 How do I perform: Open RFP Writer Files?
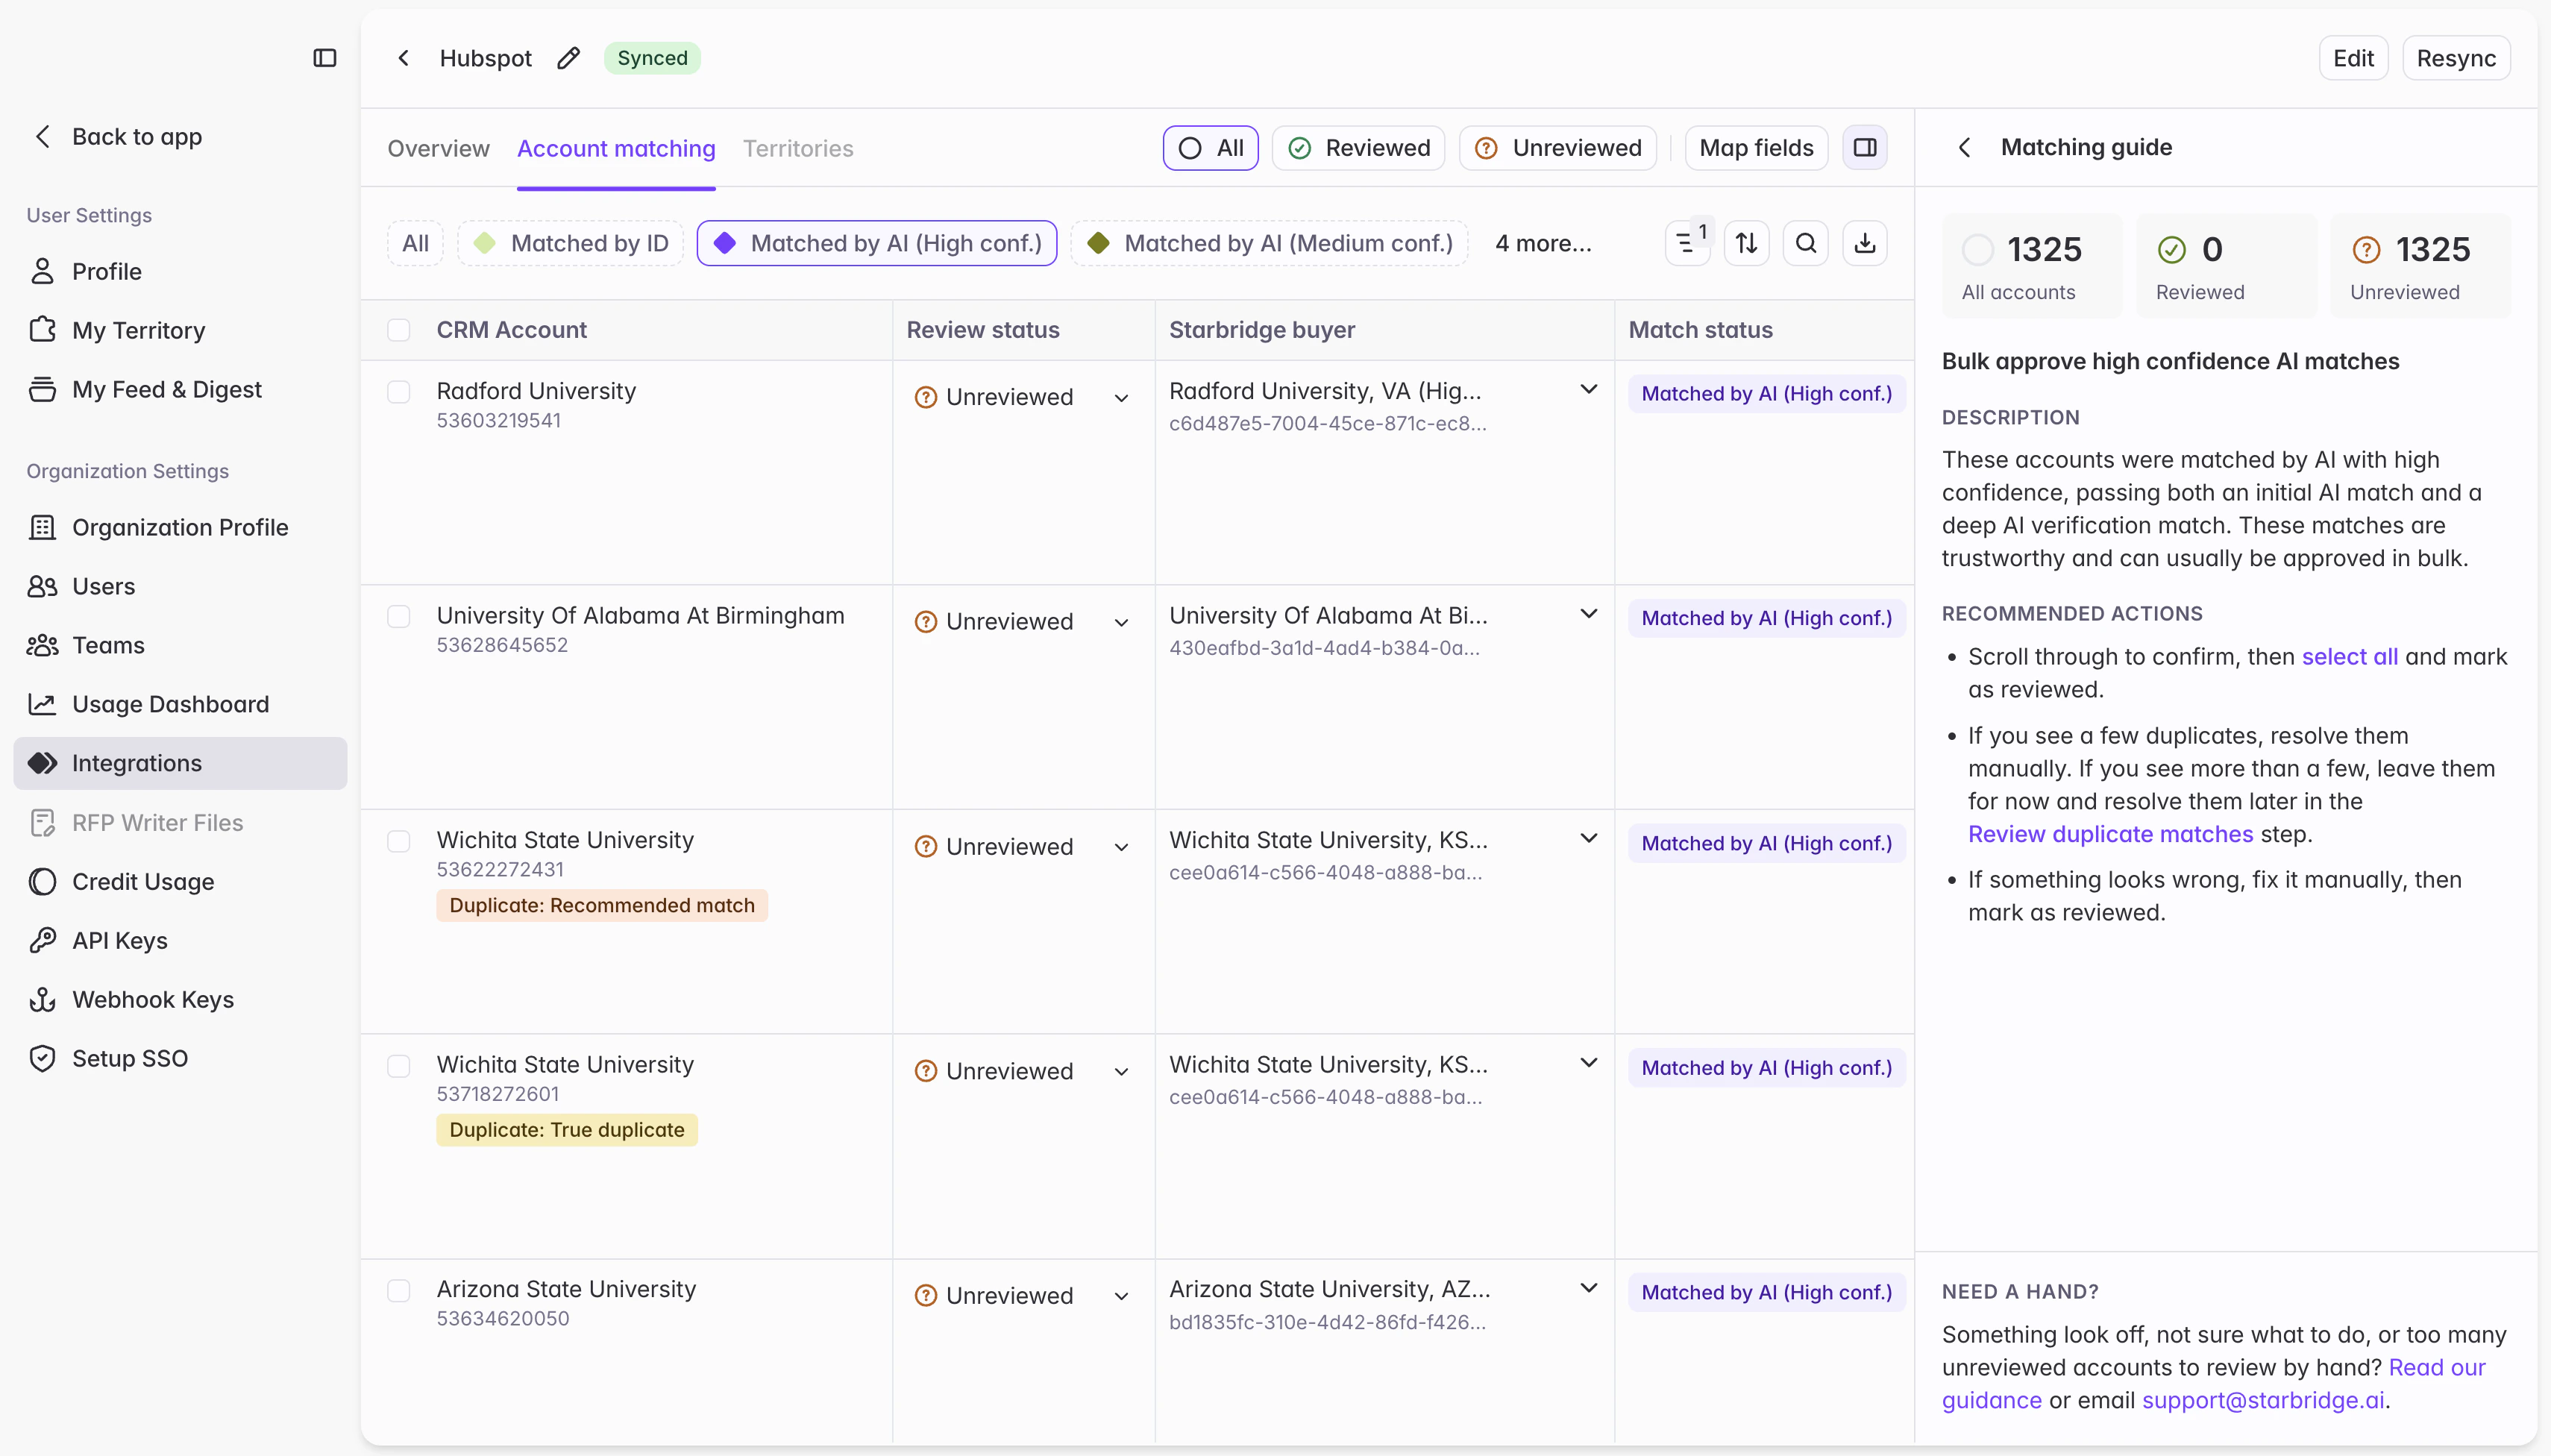[x=180, y=822]
